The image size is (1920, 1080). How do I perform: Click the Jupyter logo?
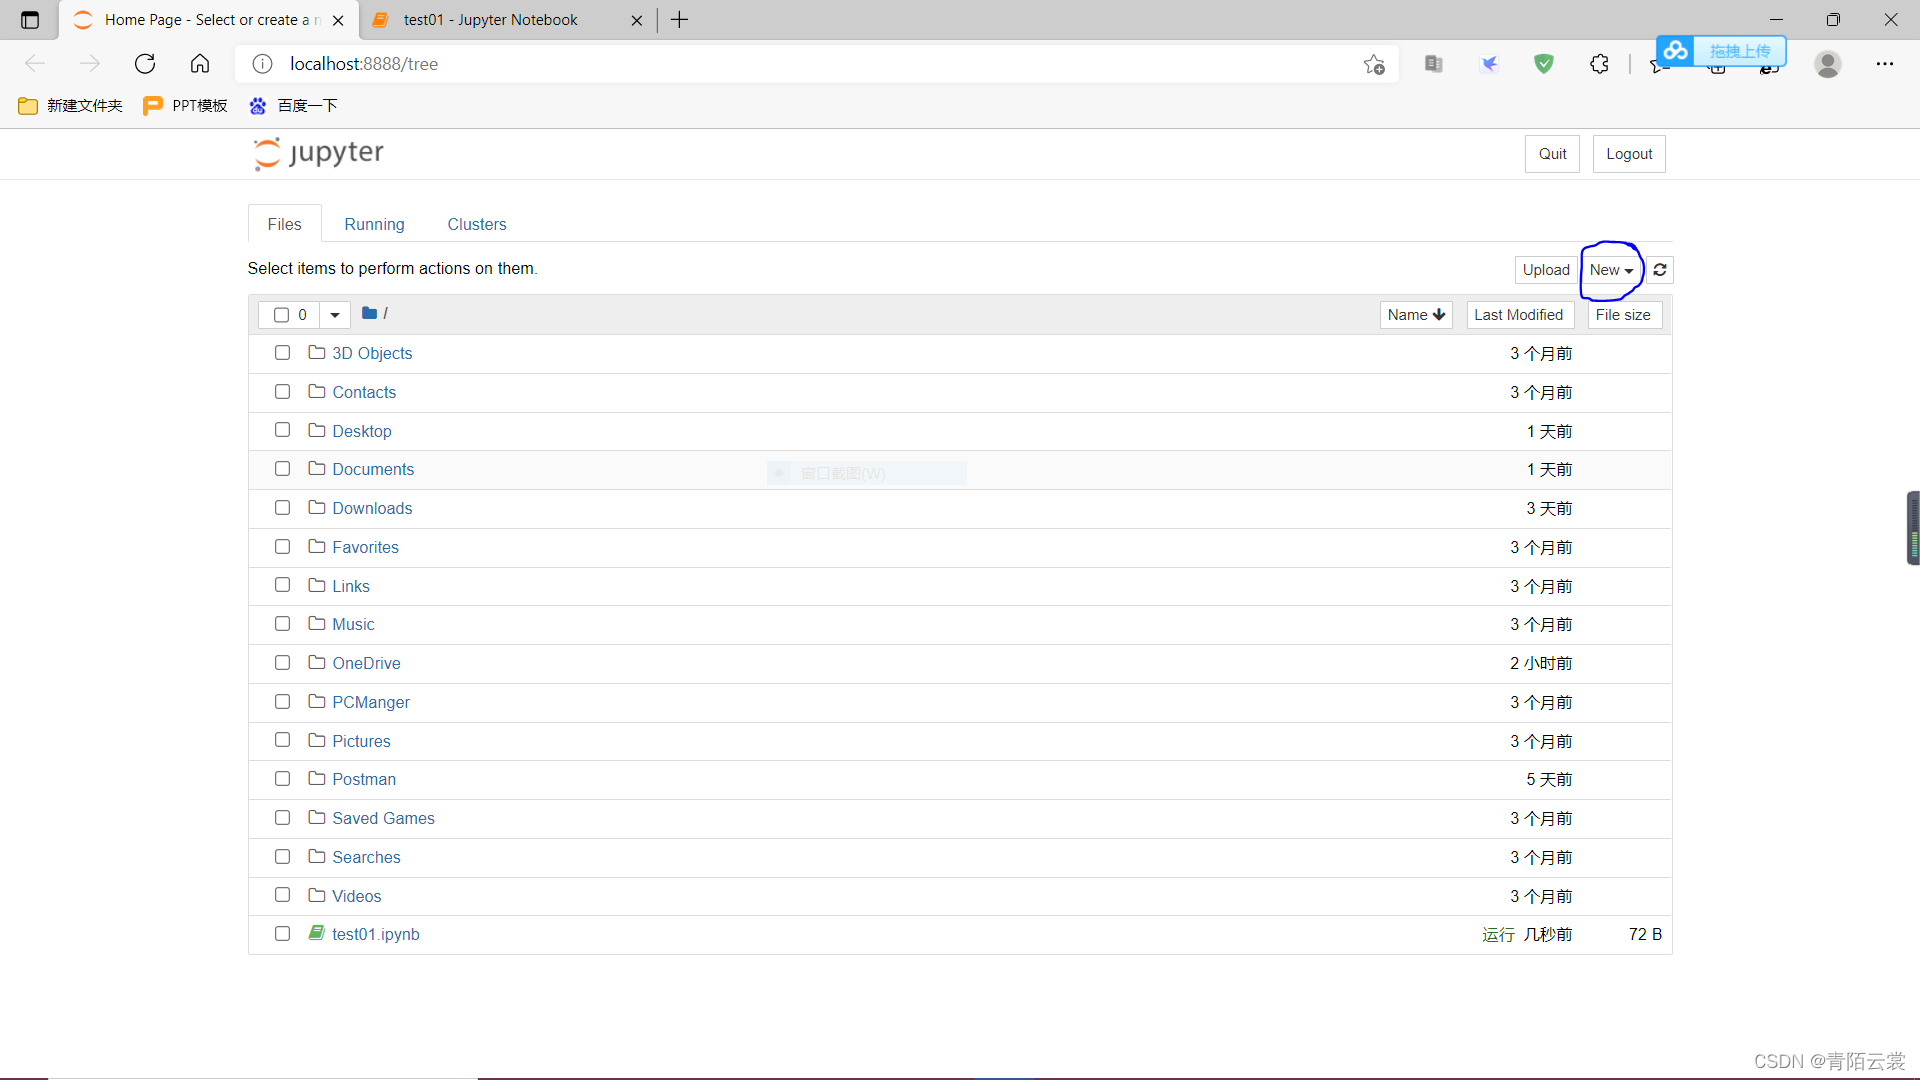[318, 153]
